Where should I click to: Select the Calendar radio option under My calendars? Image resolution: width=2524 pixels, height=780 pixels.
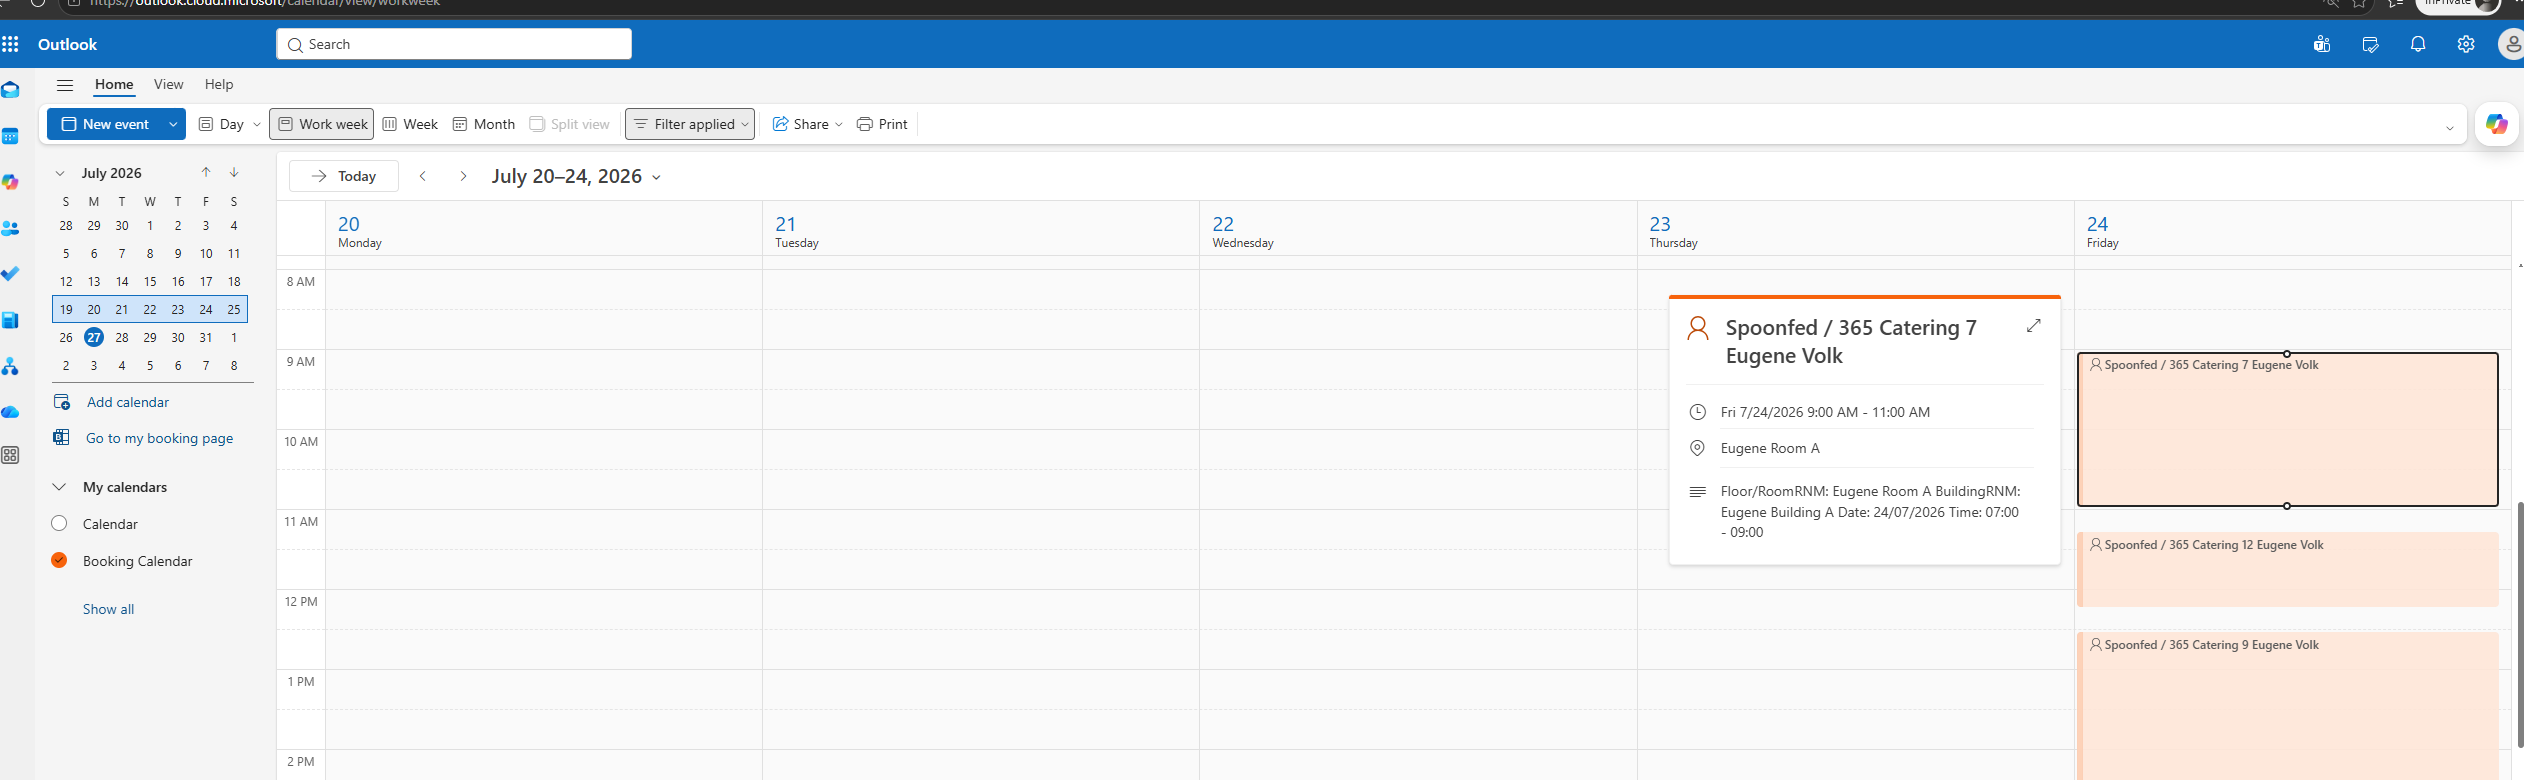pos(59,523)
